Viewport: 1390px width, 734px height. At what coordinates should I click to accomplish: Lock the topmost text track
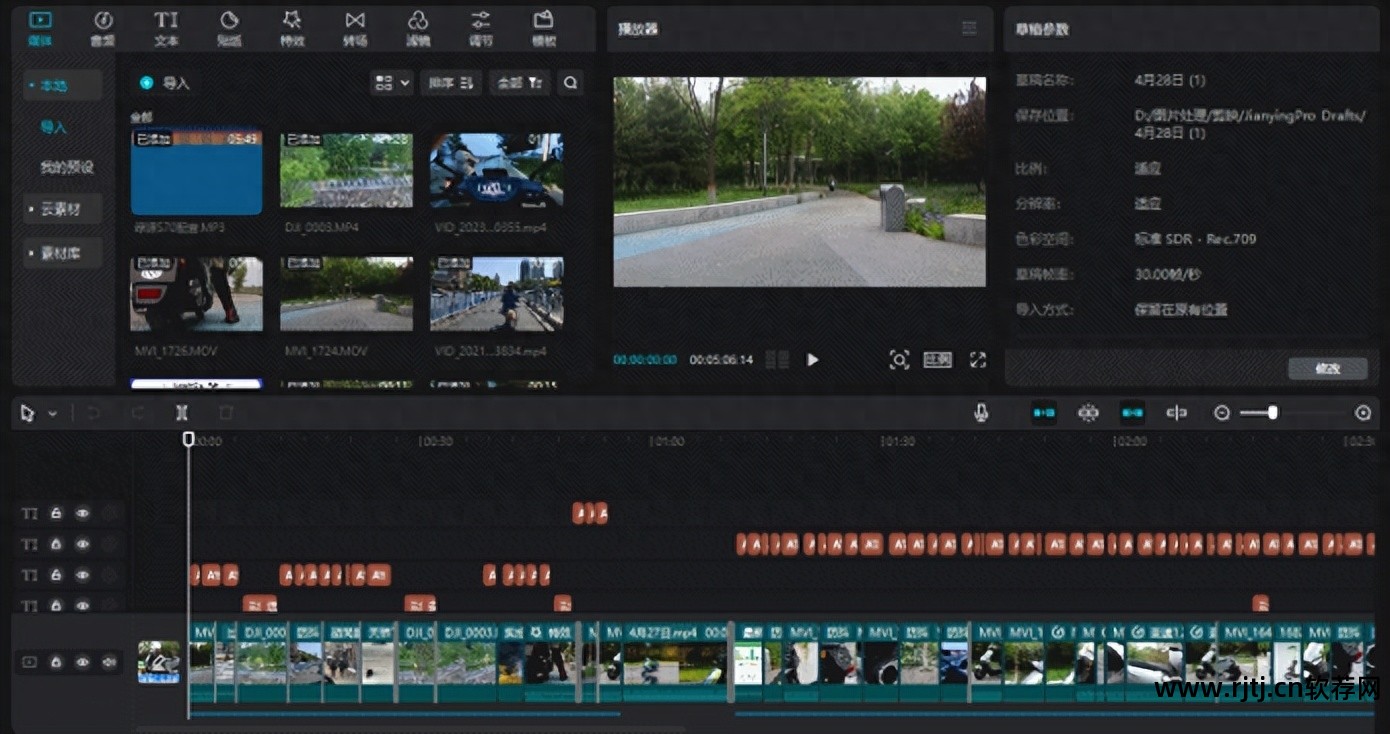57,513
